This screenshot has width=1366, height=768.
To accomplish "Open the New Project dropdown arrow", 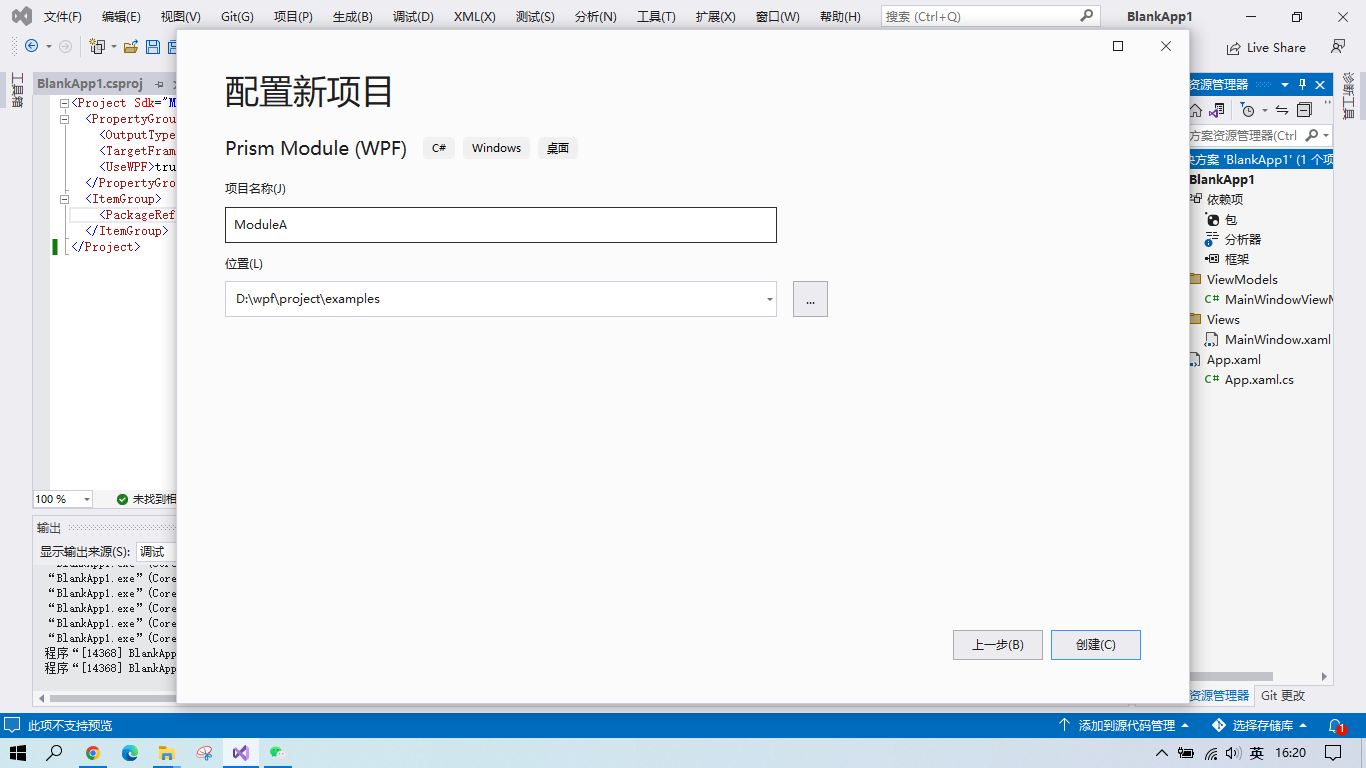I will (113, 47).
